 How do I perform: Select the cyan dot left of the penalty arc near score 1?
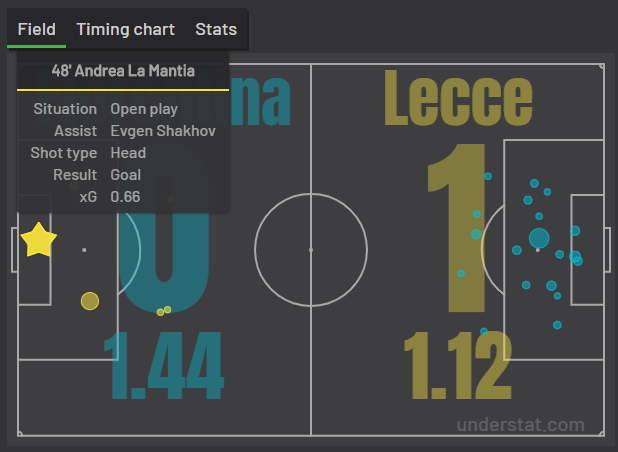point(461,273)
